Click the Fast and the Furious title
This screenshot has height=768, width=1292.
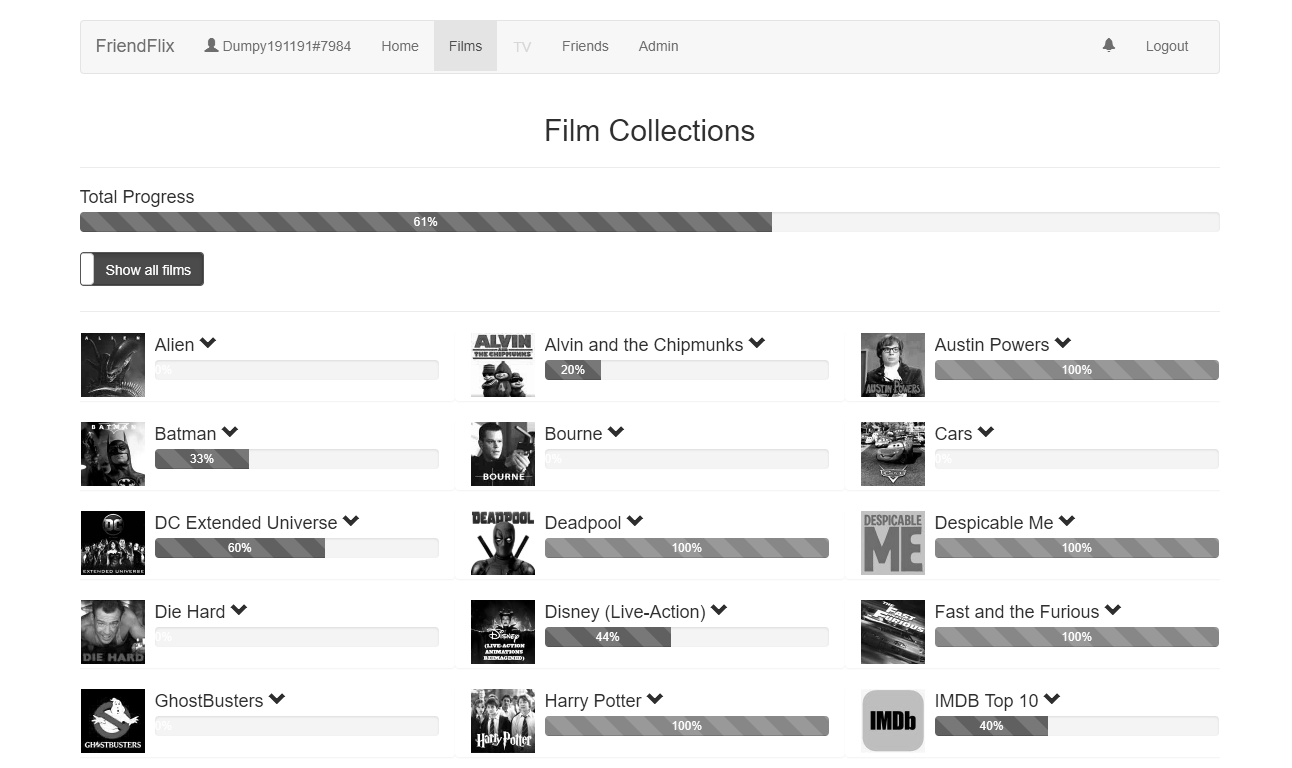point(1017,612)
